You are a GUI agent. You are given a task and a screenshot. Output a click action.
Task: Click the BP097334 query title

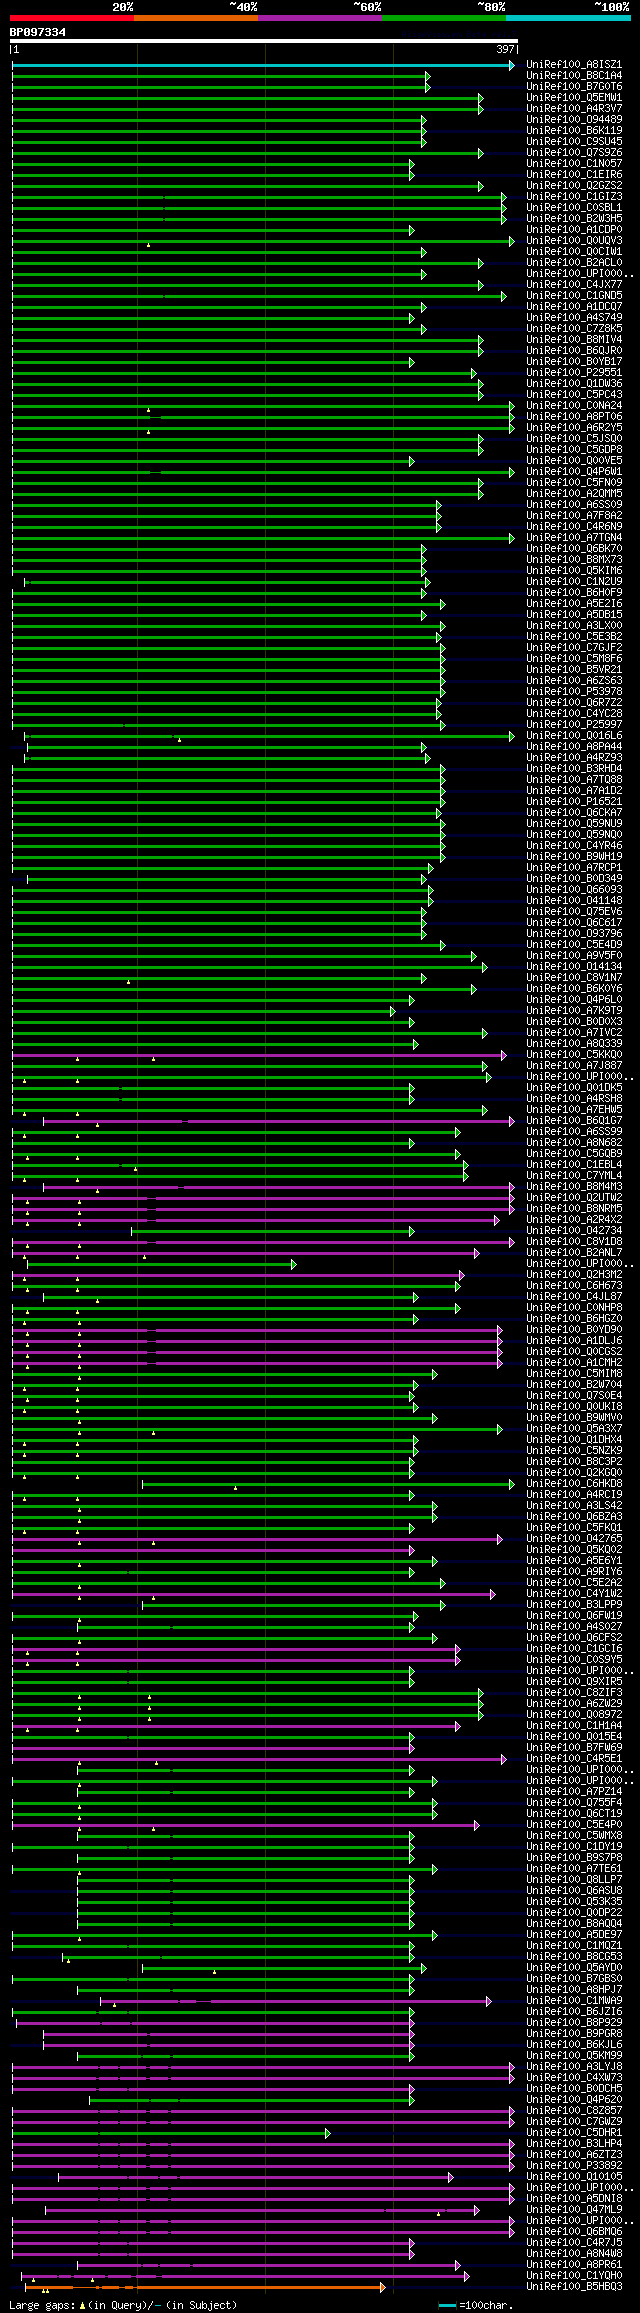coord(38,32)
